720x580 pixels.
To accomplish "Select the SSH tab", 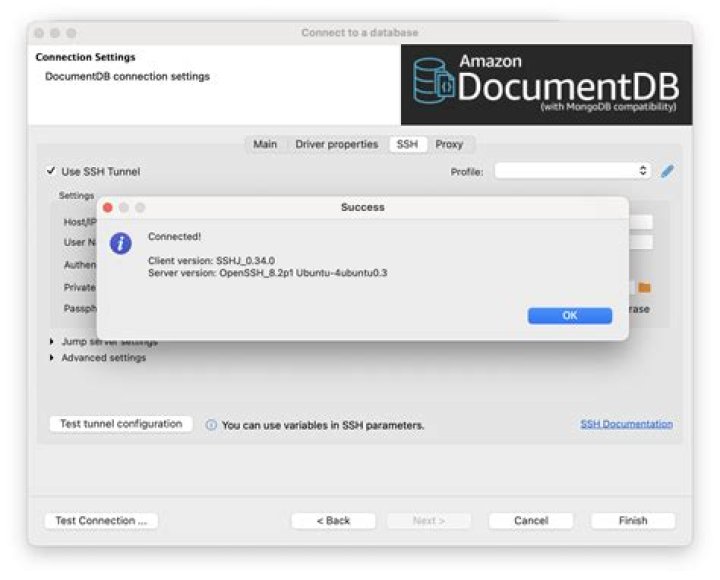I will 407,144.
